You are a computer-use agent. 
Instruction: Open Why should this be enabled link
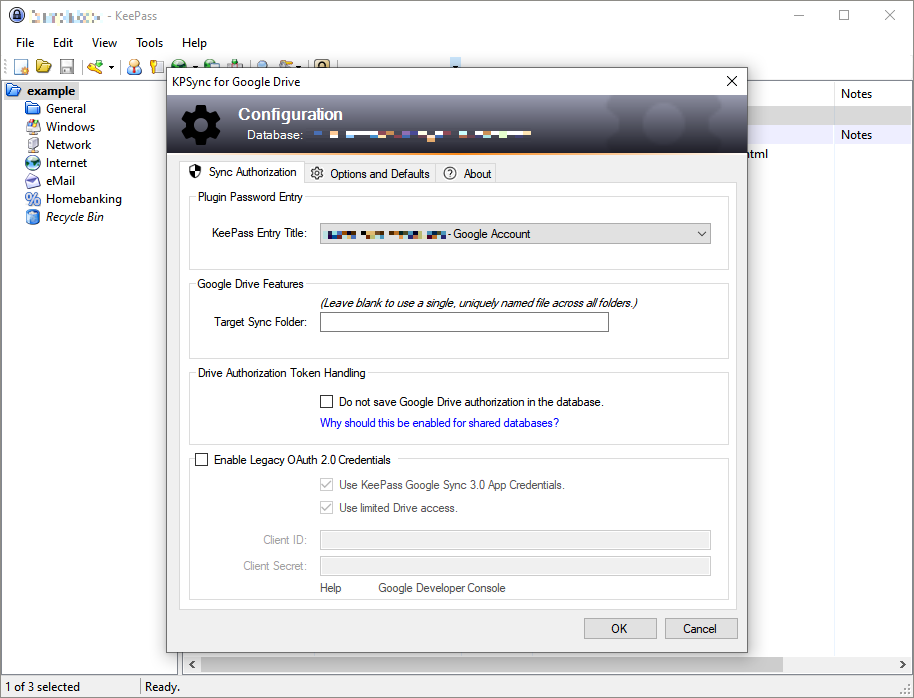440,423
